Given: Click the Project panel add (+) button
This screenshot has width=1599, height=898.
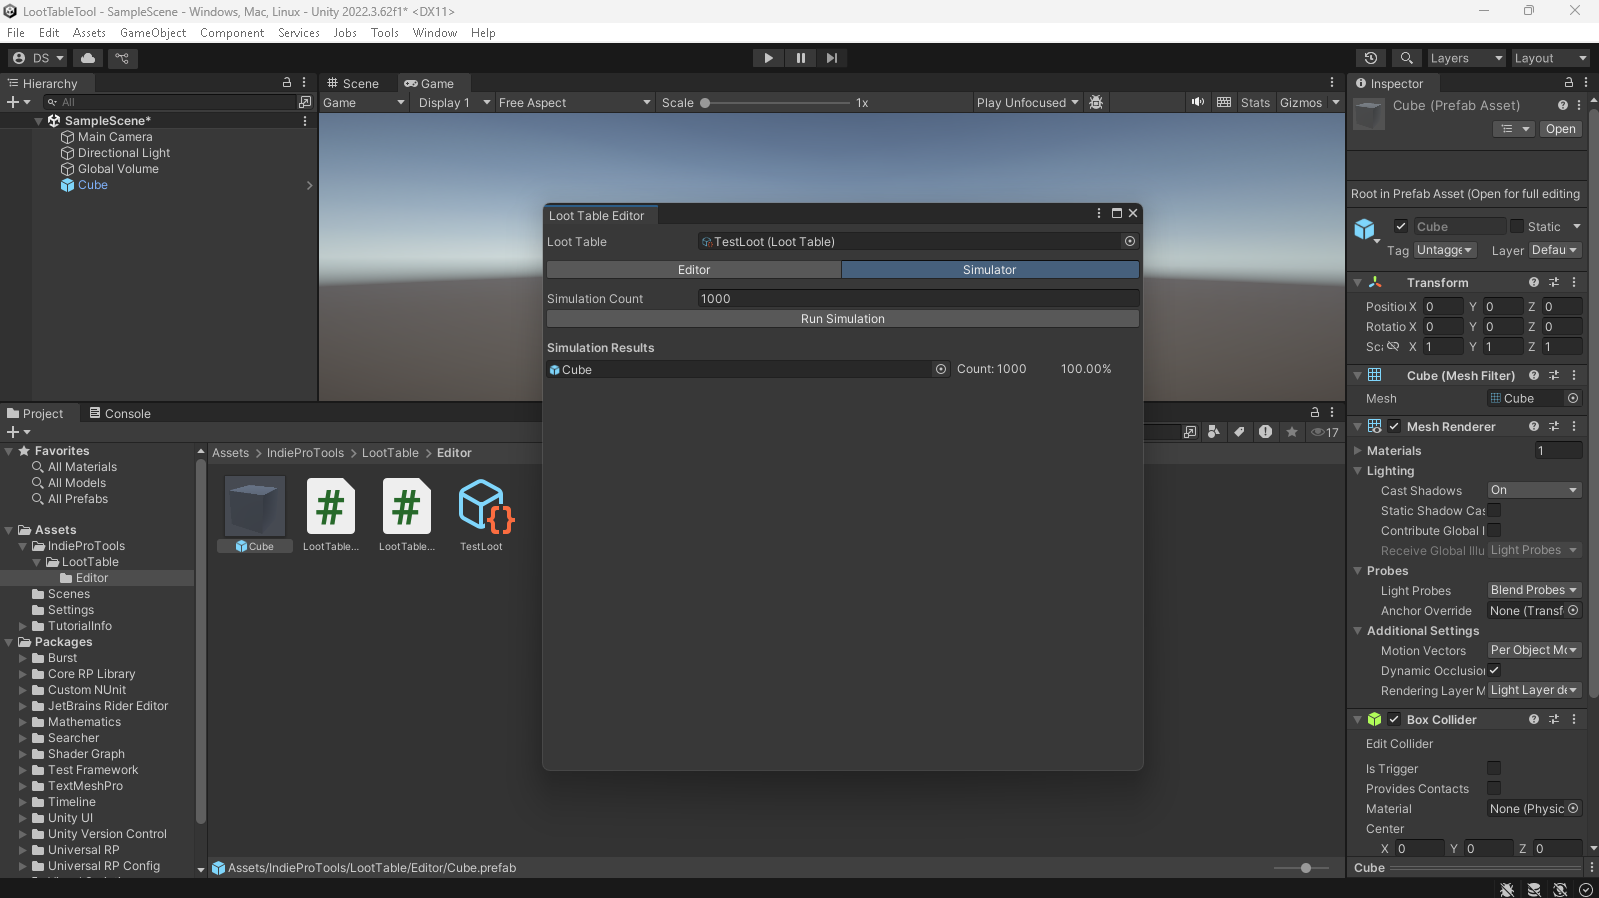Looking at the screenshot, I should [18, 432].
